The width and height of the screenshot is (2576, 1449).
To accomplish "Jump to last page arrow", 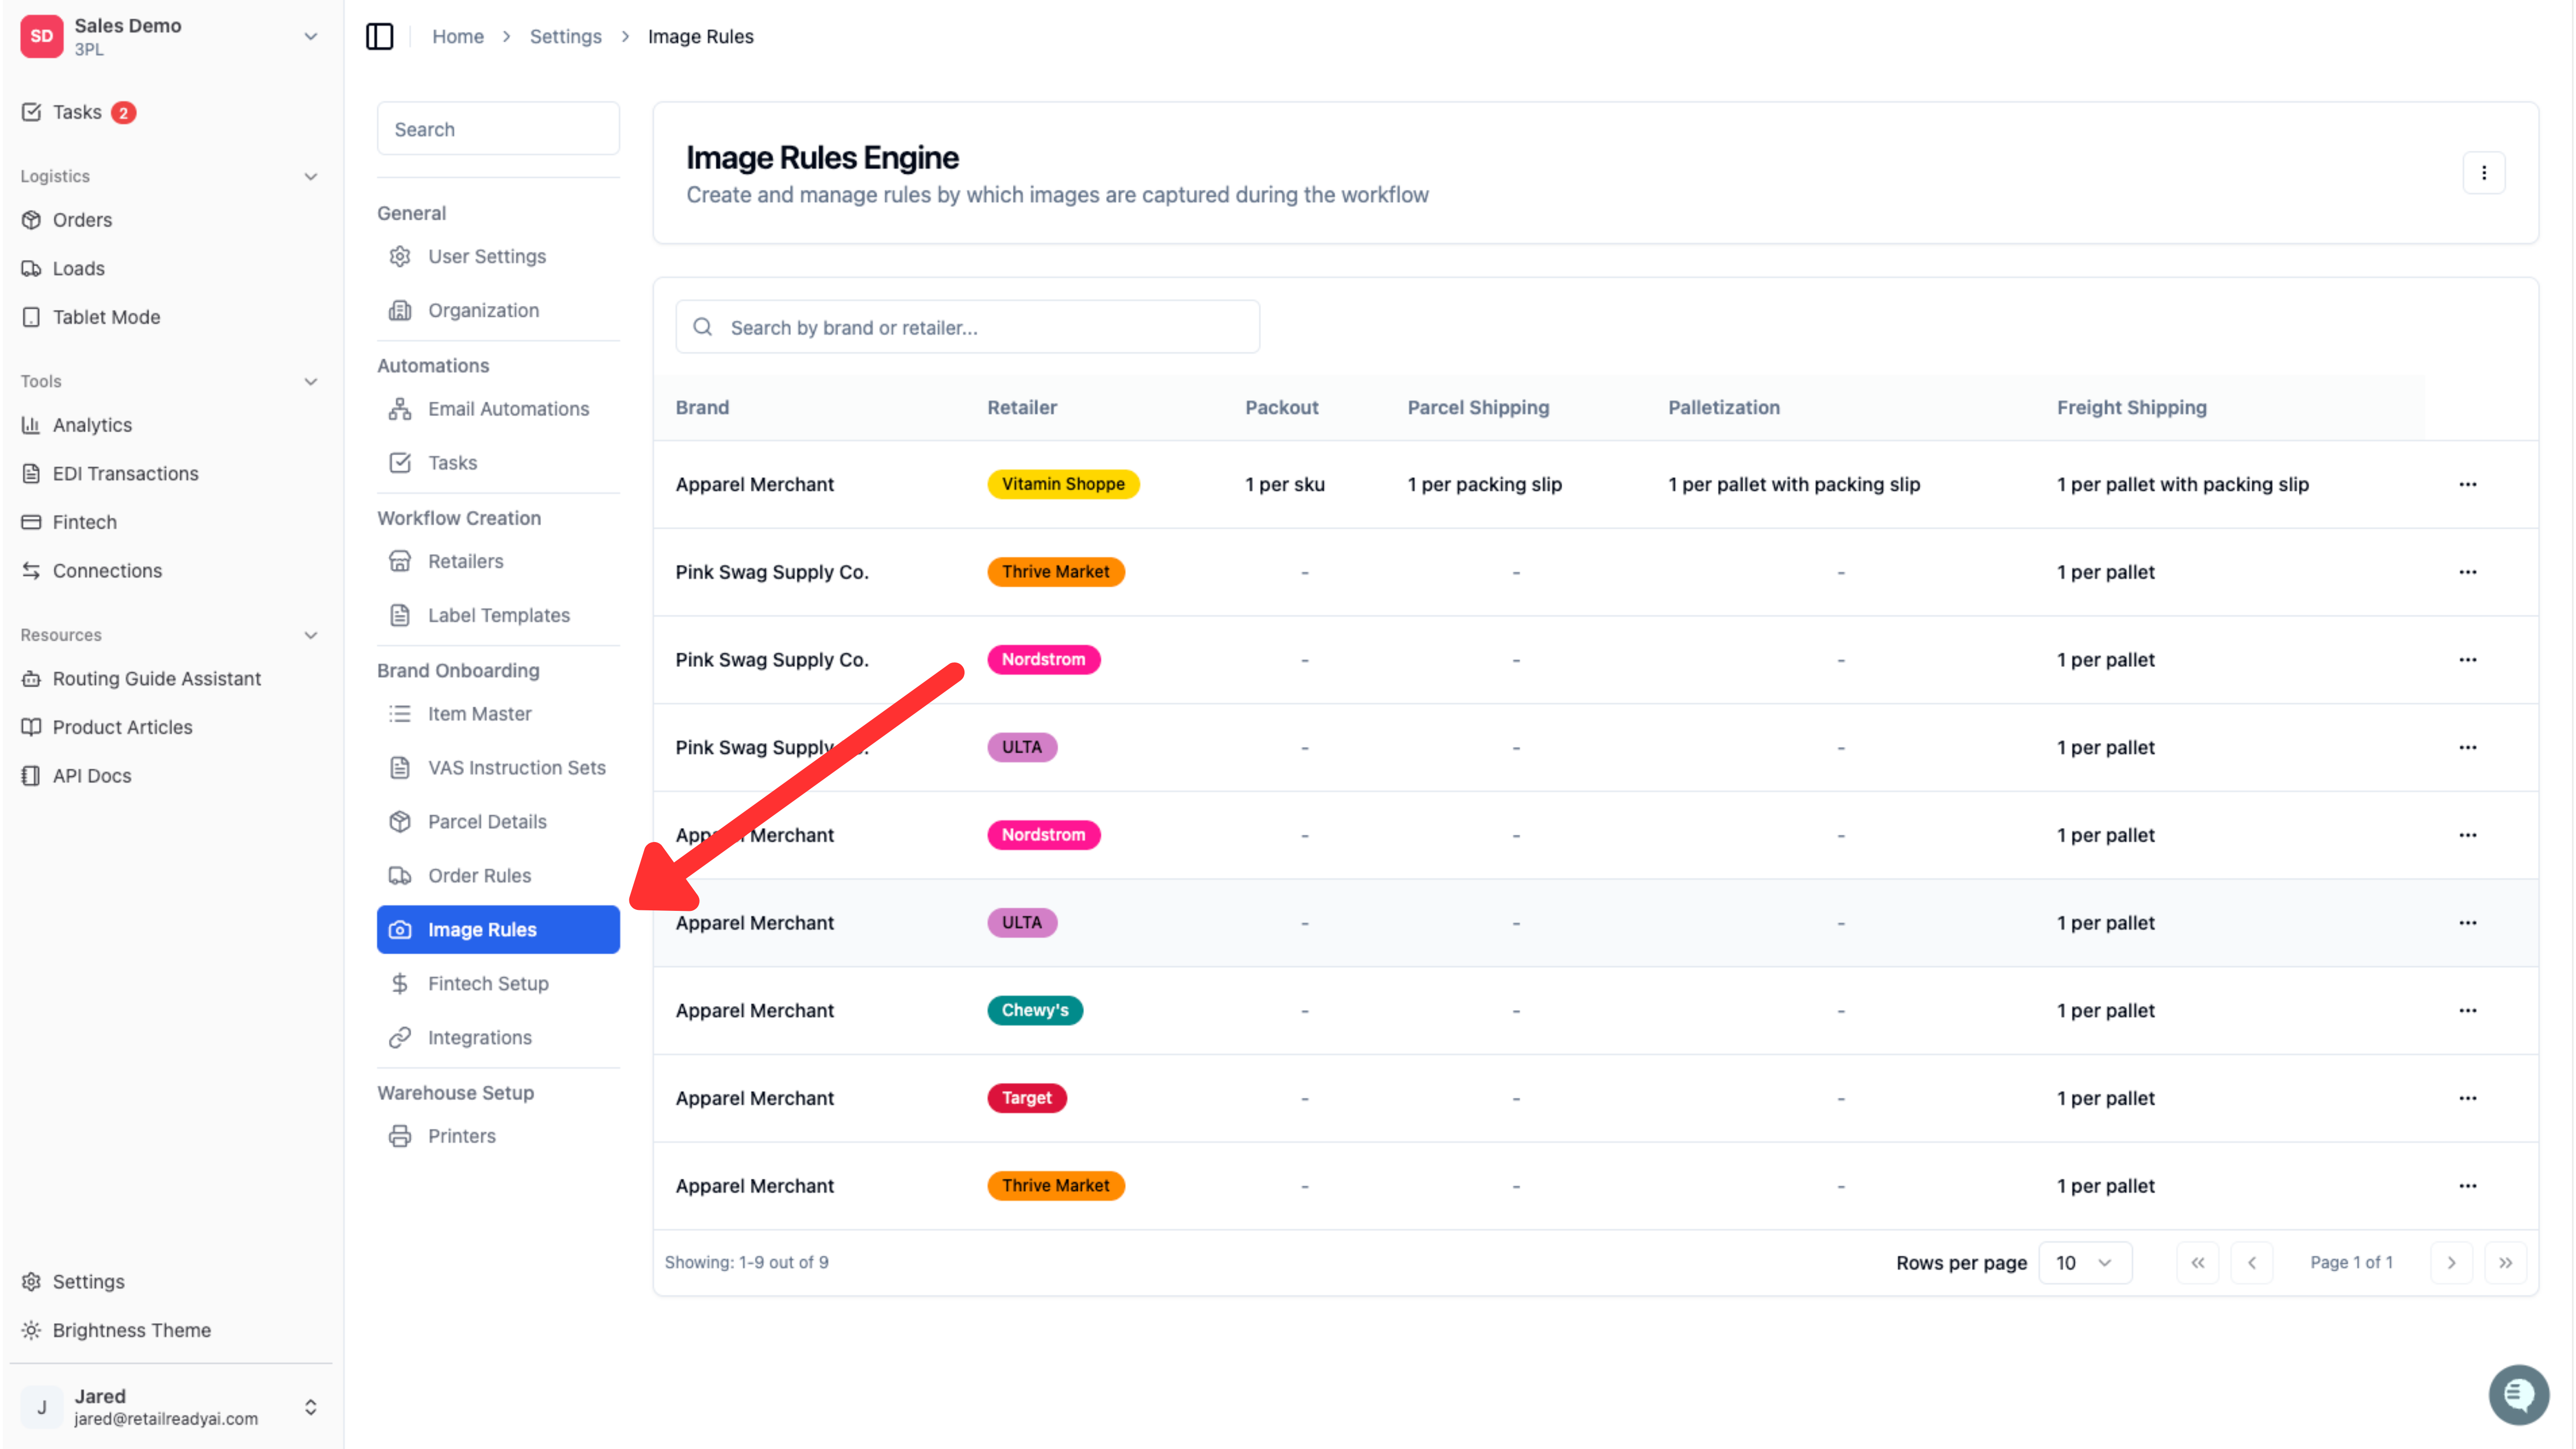I will coord(2505,1262).
